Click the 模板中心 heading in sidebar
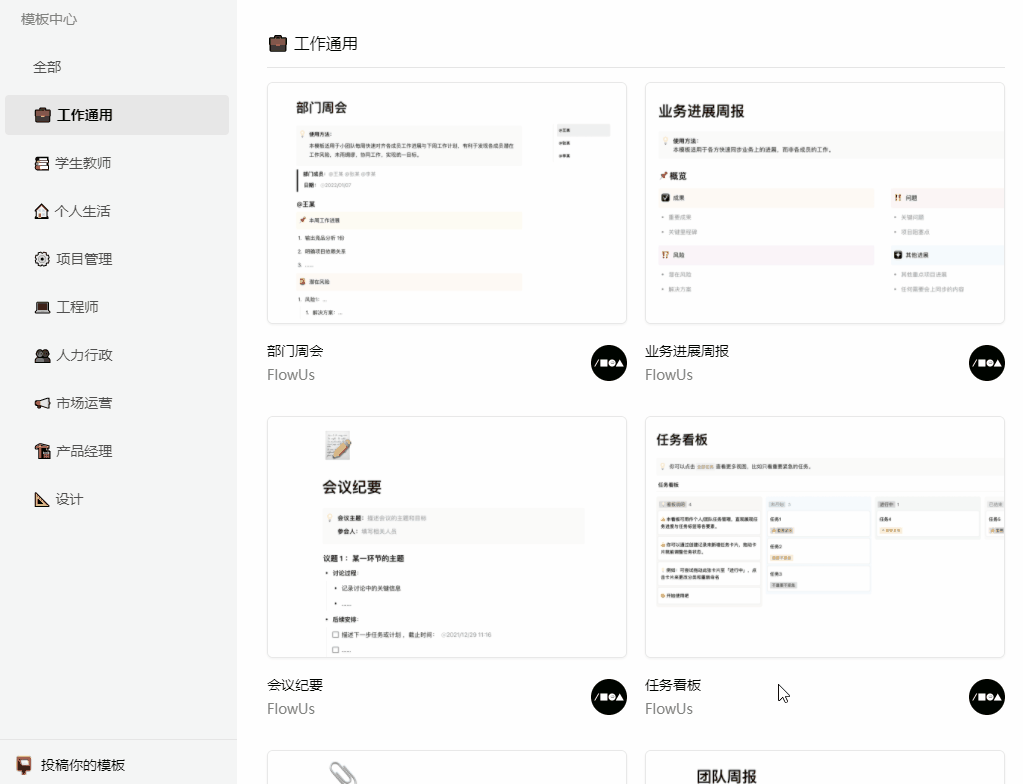The image size is (1023, 784). (49, 20)
